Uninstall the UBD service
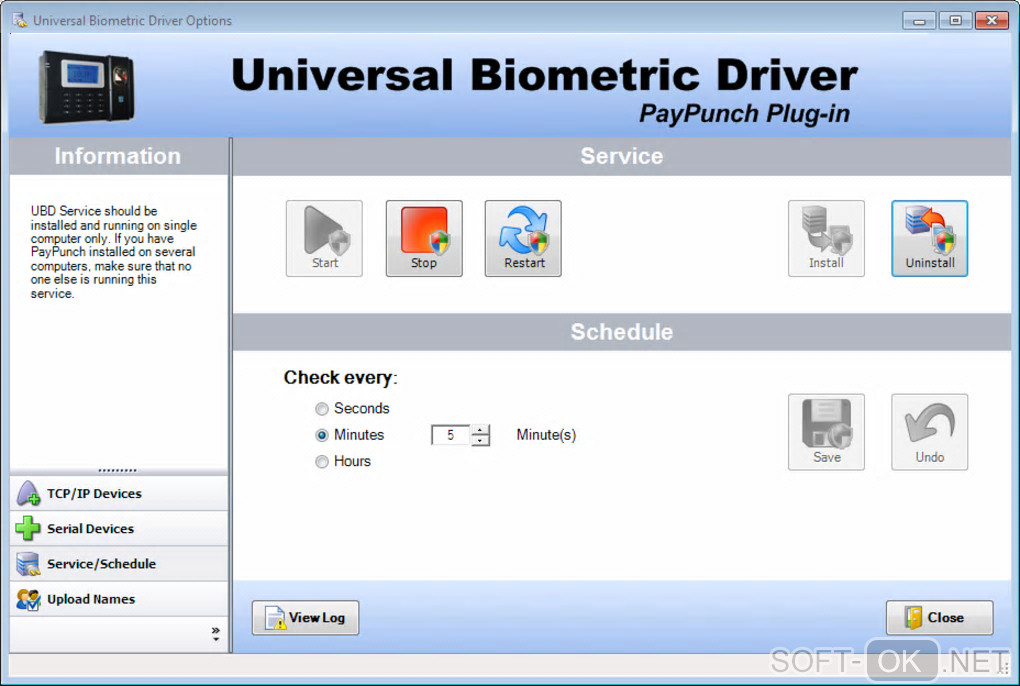This screenshot has width=1020, height=686. coord(930,239)
